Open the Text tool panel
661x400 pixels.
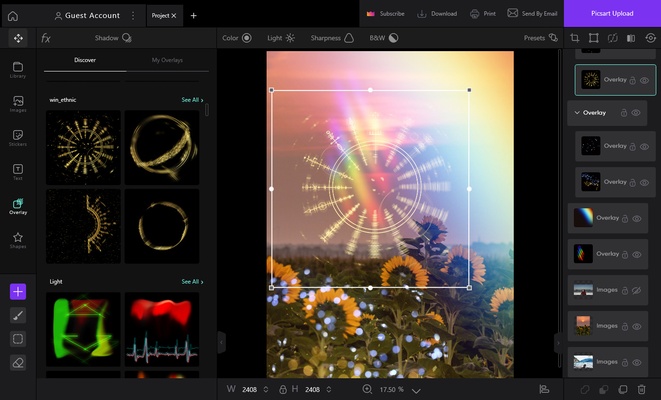pyautogui.click(x=18, y=172)
